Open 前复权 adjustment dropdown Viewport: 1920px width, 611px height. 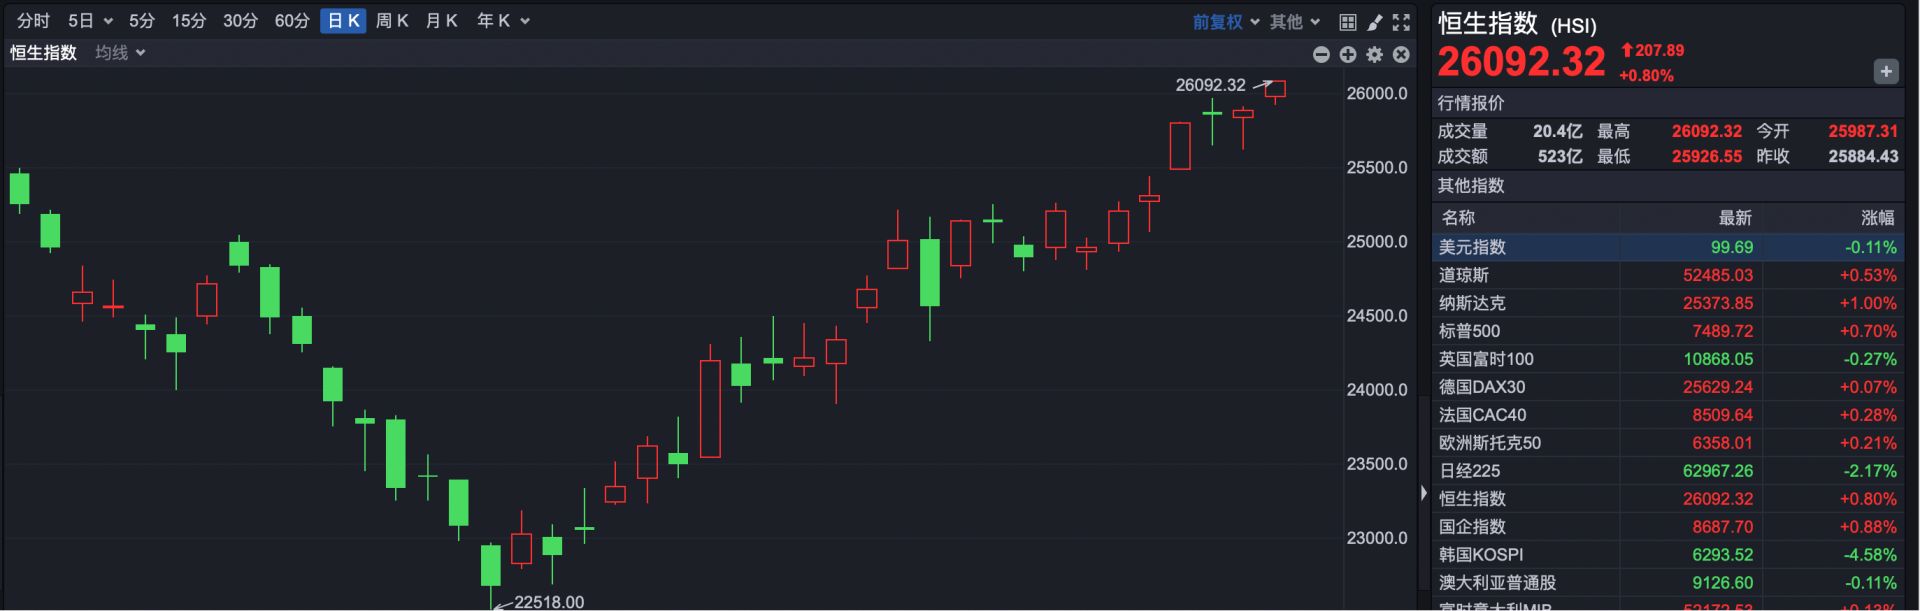point(1226,21)
